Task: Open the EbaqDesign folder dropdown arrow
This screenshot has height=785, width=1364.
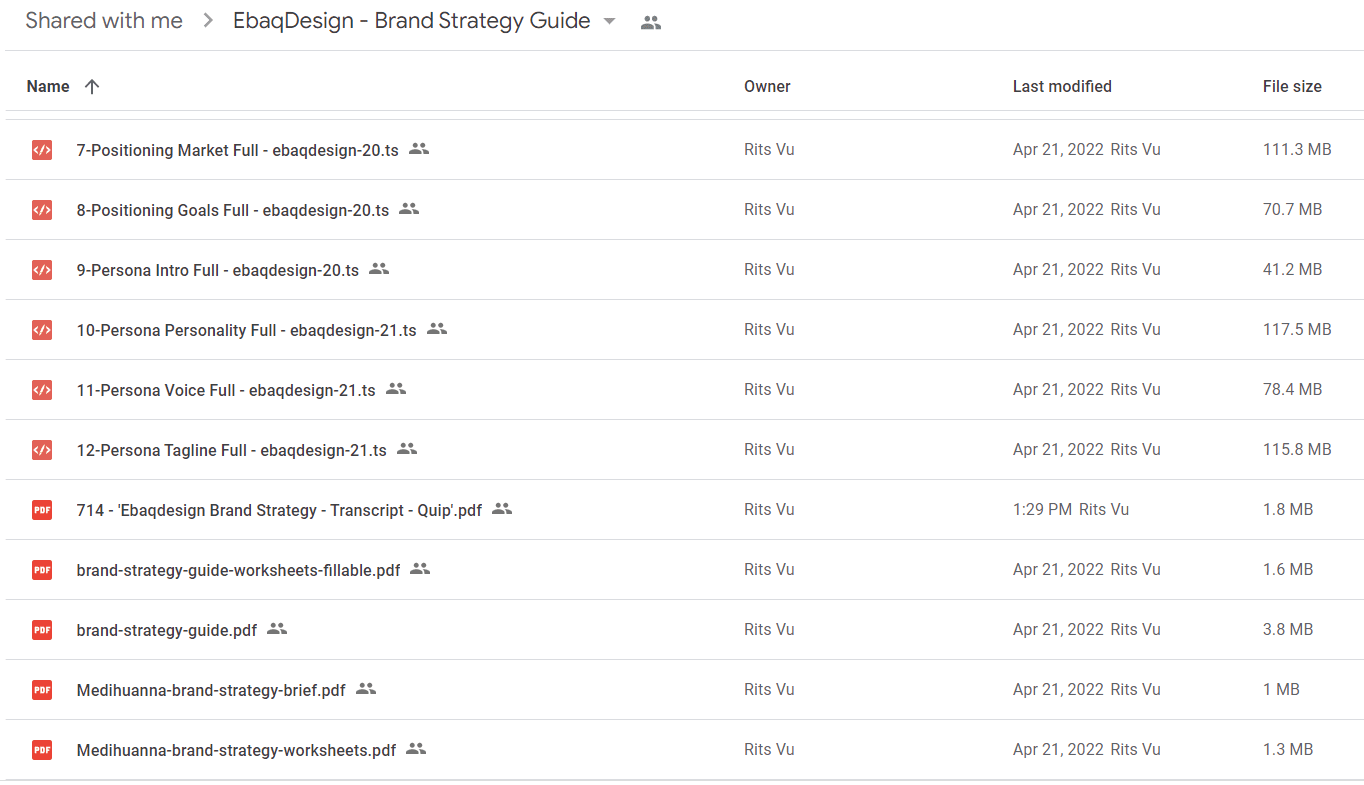Action: coord(609,21)
